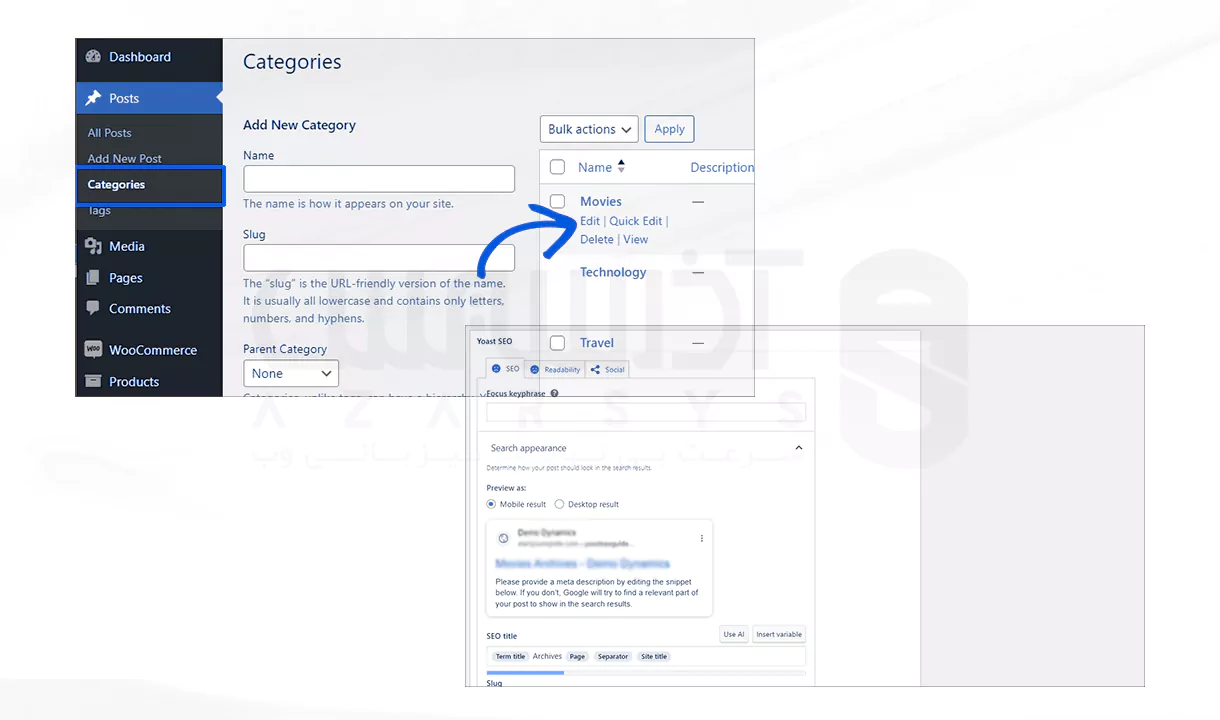Click the Posts pushpin icon

[93, 98]
